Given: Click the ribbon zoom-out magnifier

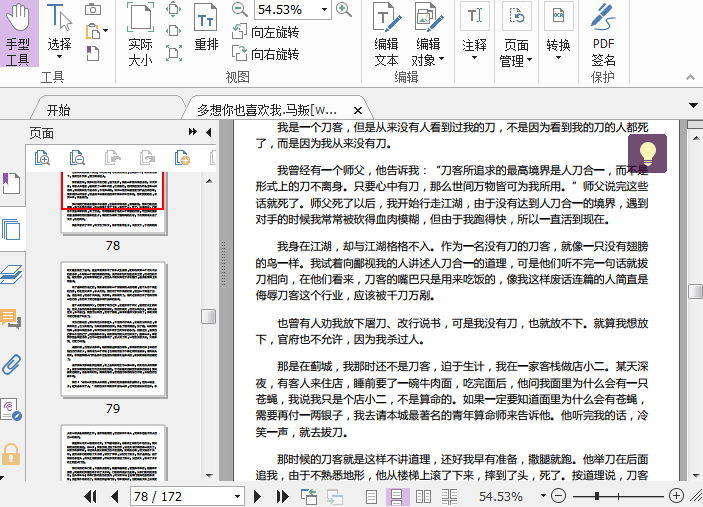Looking at the screenshot, I should click(240, 9).
